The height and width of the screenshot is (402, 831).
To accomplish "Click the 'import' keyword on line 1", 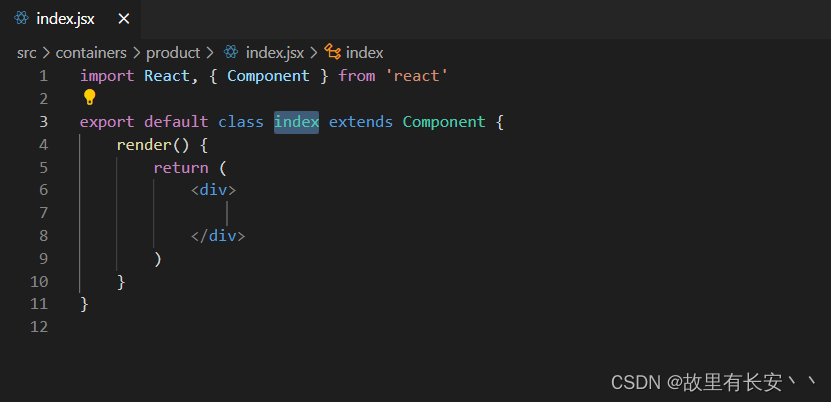I will (x=107, y=76).
